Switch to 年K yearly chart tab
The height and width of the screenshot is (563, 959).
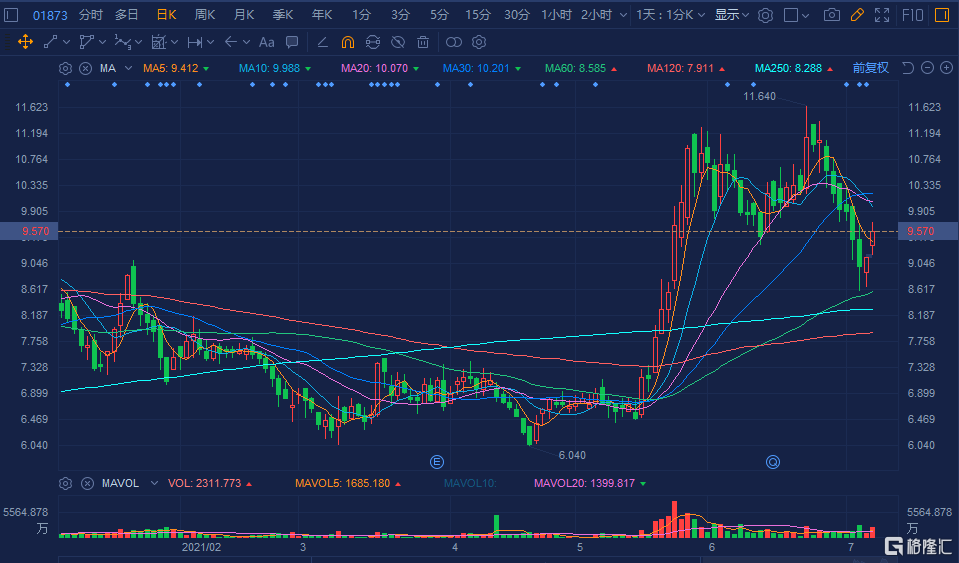point(322,15)
